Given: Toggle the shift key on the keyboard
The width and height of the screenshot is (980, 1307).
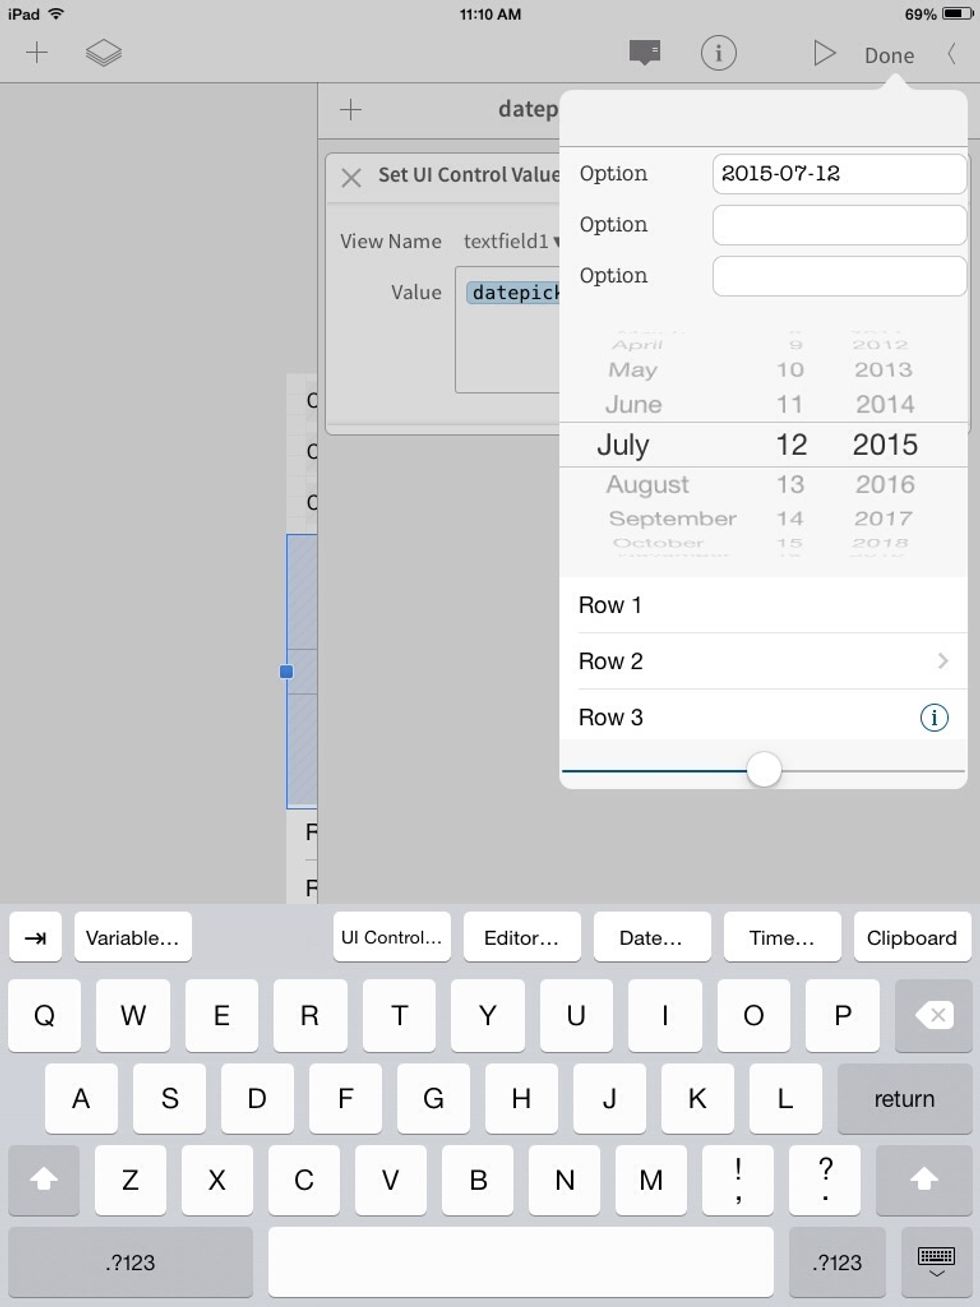Looking at the screenshot, I should click(x=42, y=1181).
